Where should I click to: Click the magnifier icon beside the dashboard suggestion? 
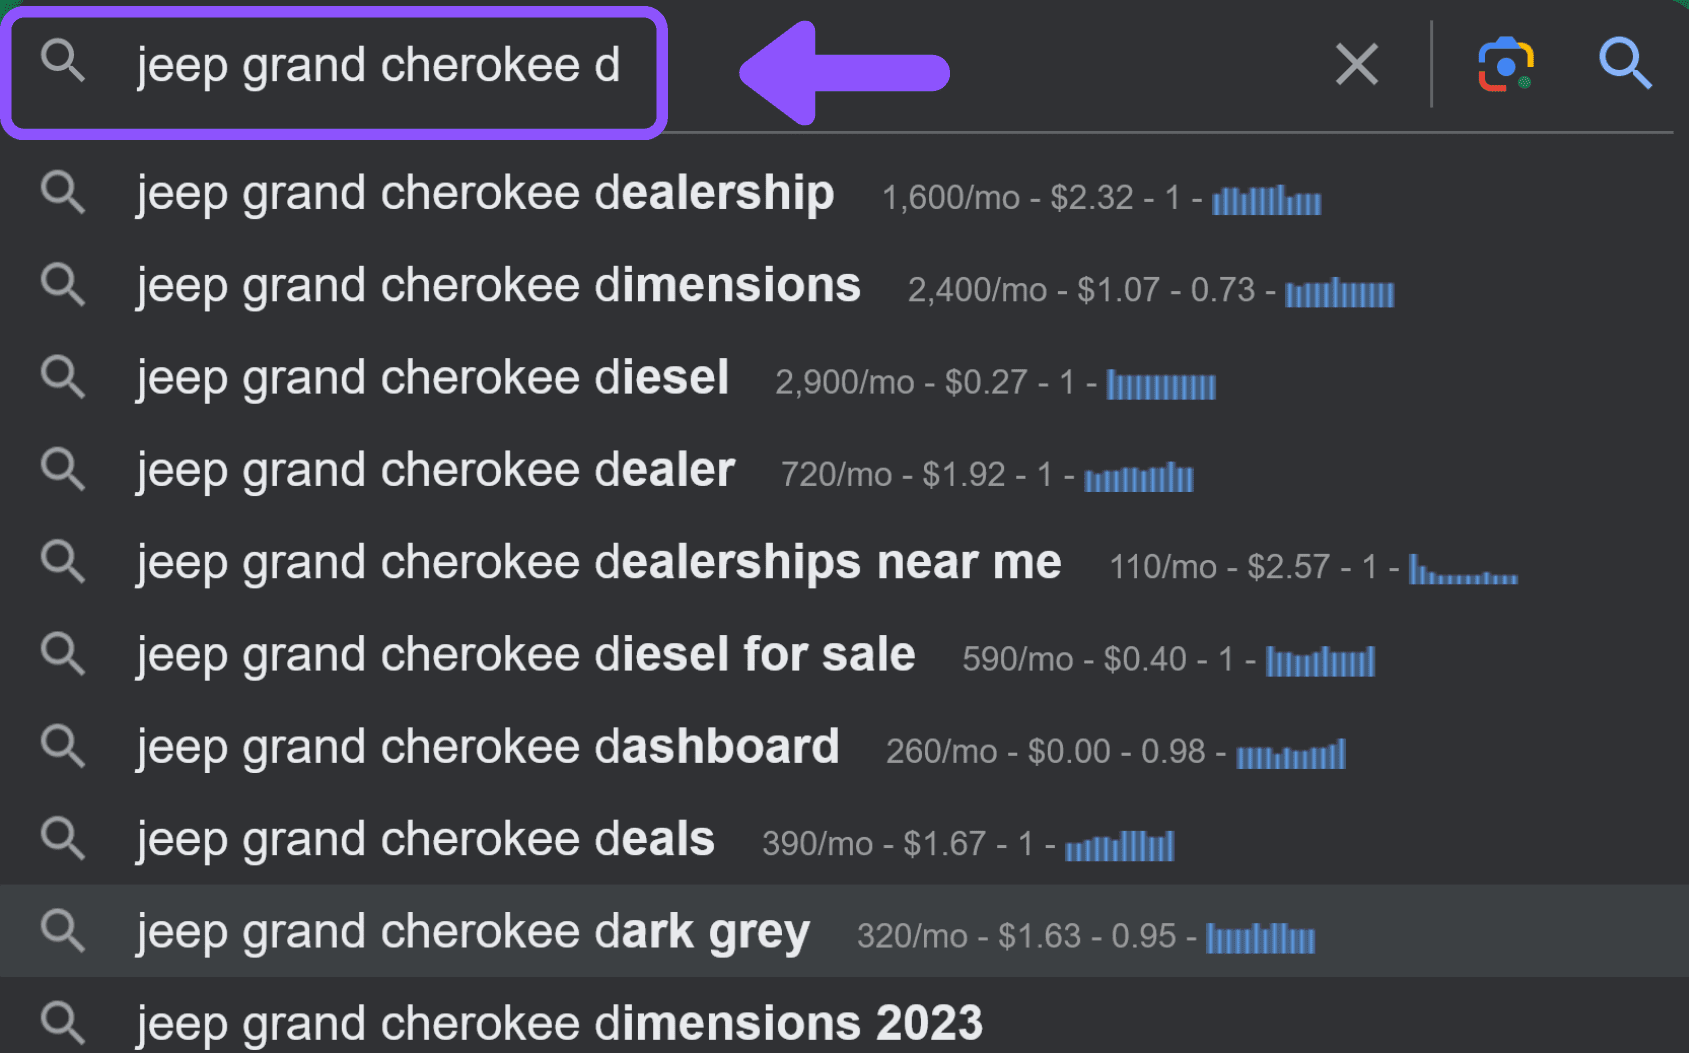(x=63, y=747)
